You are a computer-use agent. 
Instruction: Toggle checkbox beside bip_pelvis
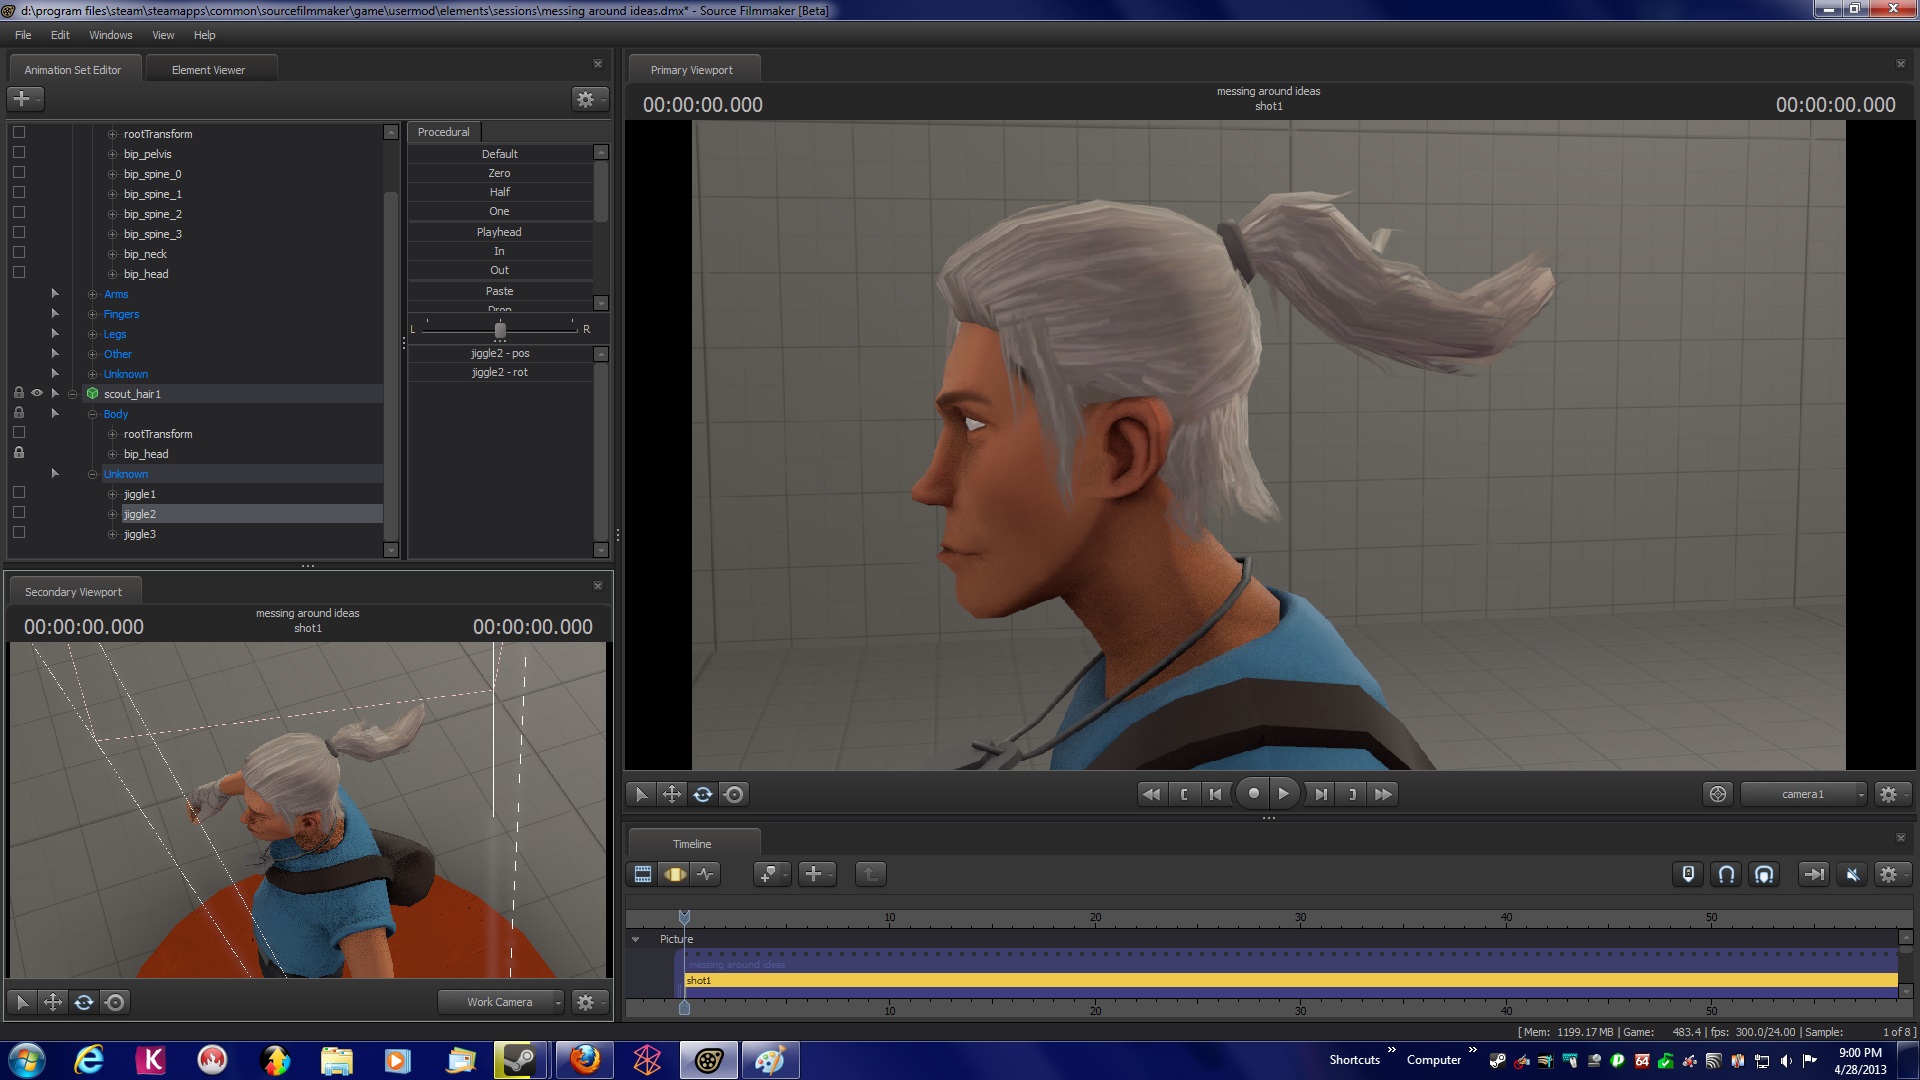pyautogui.click(x=19, y=153)
